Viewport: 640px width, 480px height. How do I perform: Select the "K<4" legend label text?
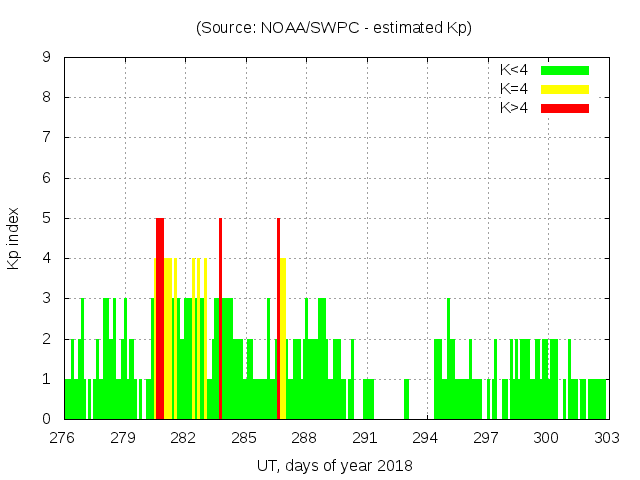tap(514, 70)
